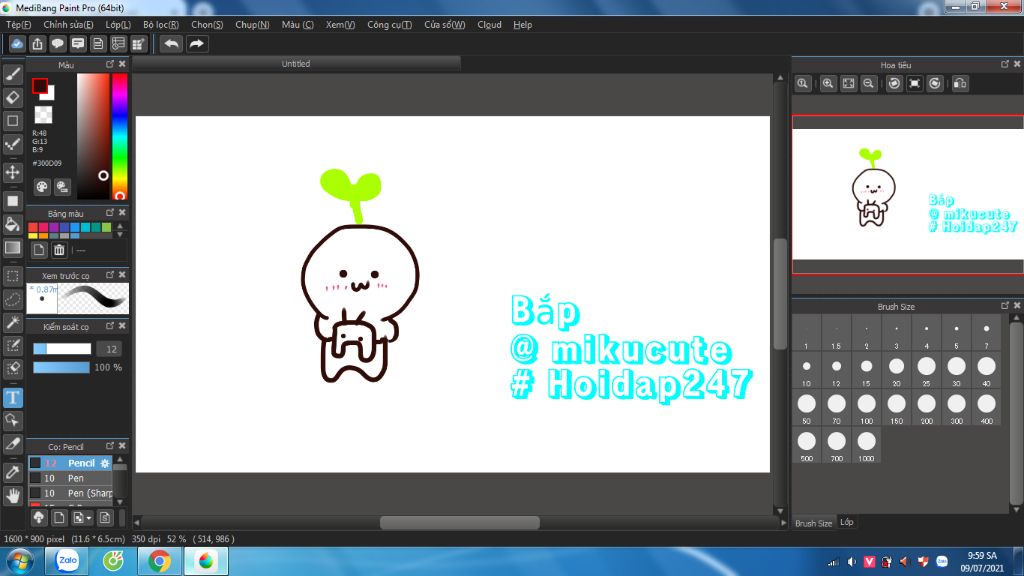Open Pencil brush settings gear
Viewport: 1024px width, 576px height.
click(x=104, y=463)
